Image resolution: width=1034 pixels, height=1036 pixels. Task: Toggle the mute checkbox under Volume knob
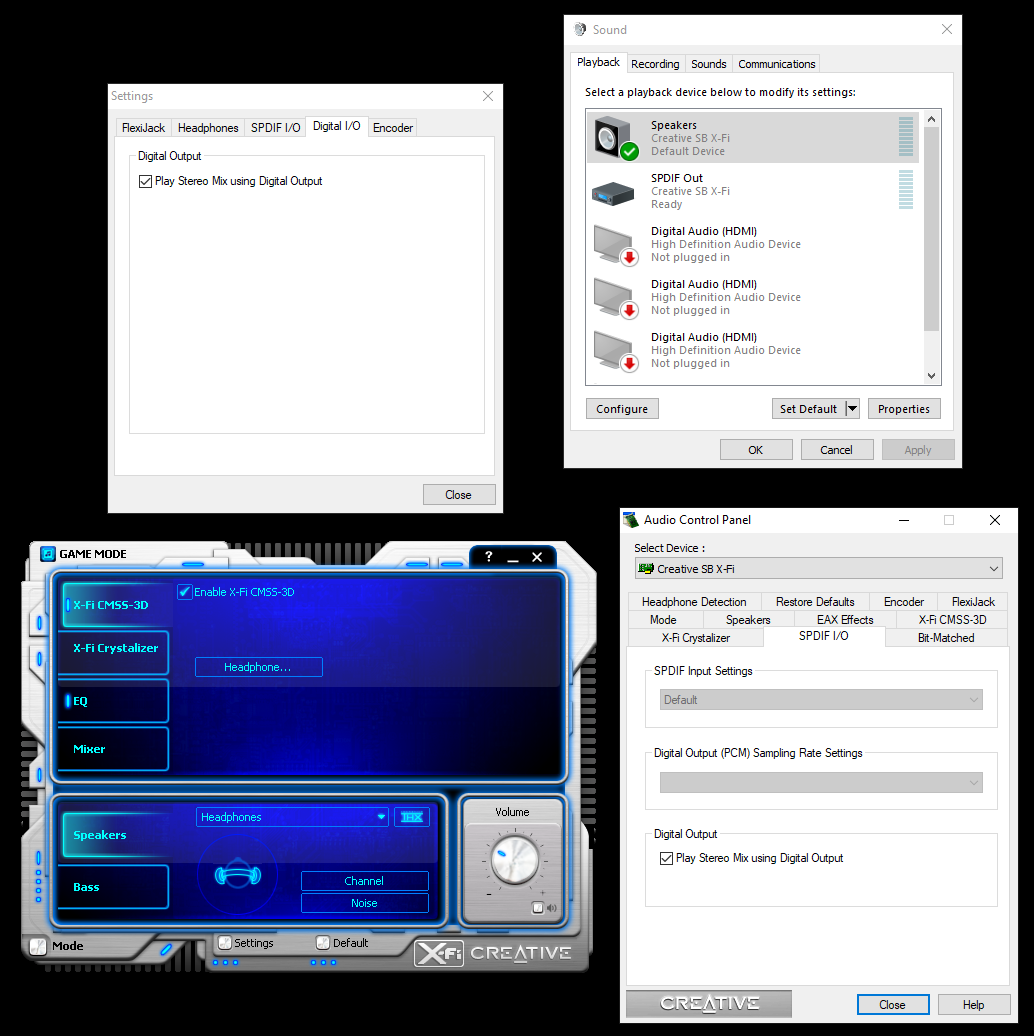click(538, 908)
